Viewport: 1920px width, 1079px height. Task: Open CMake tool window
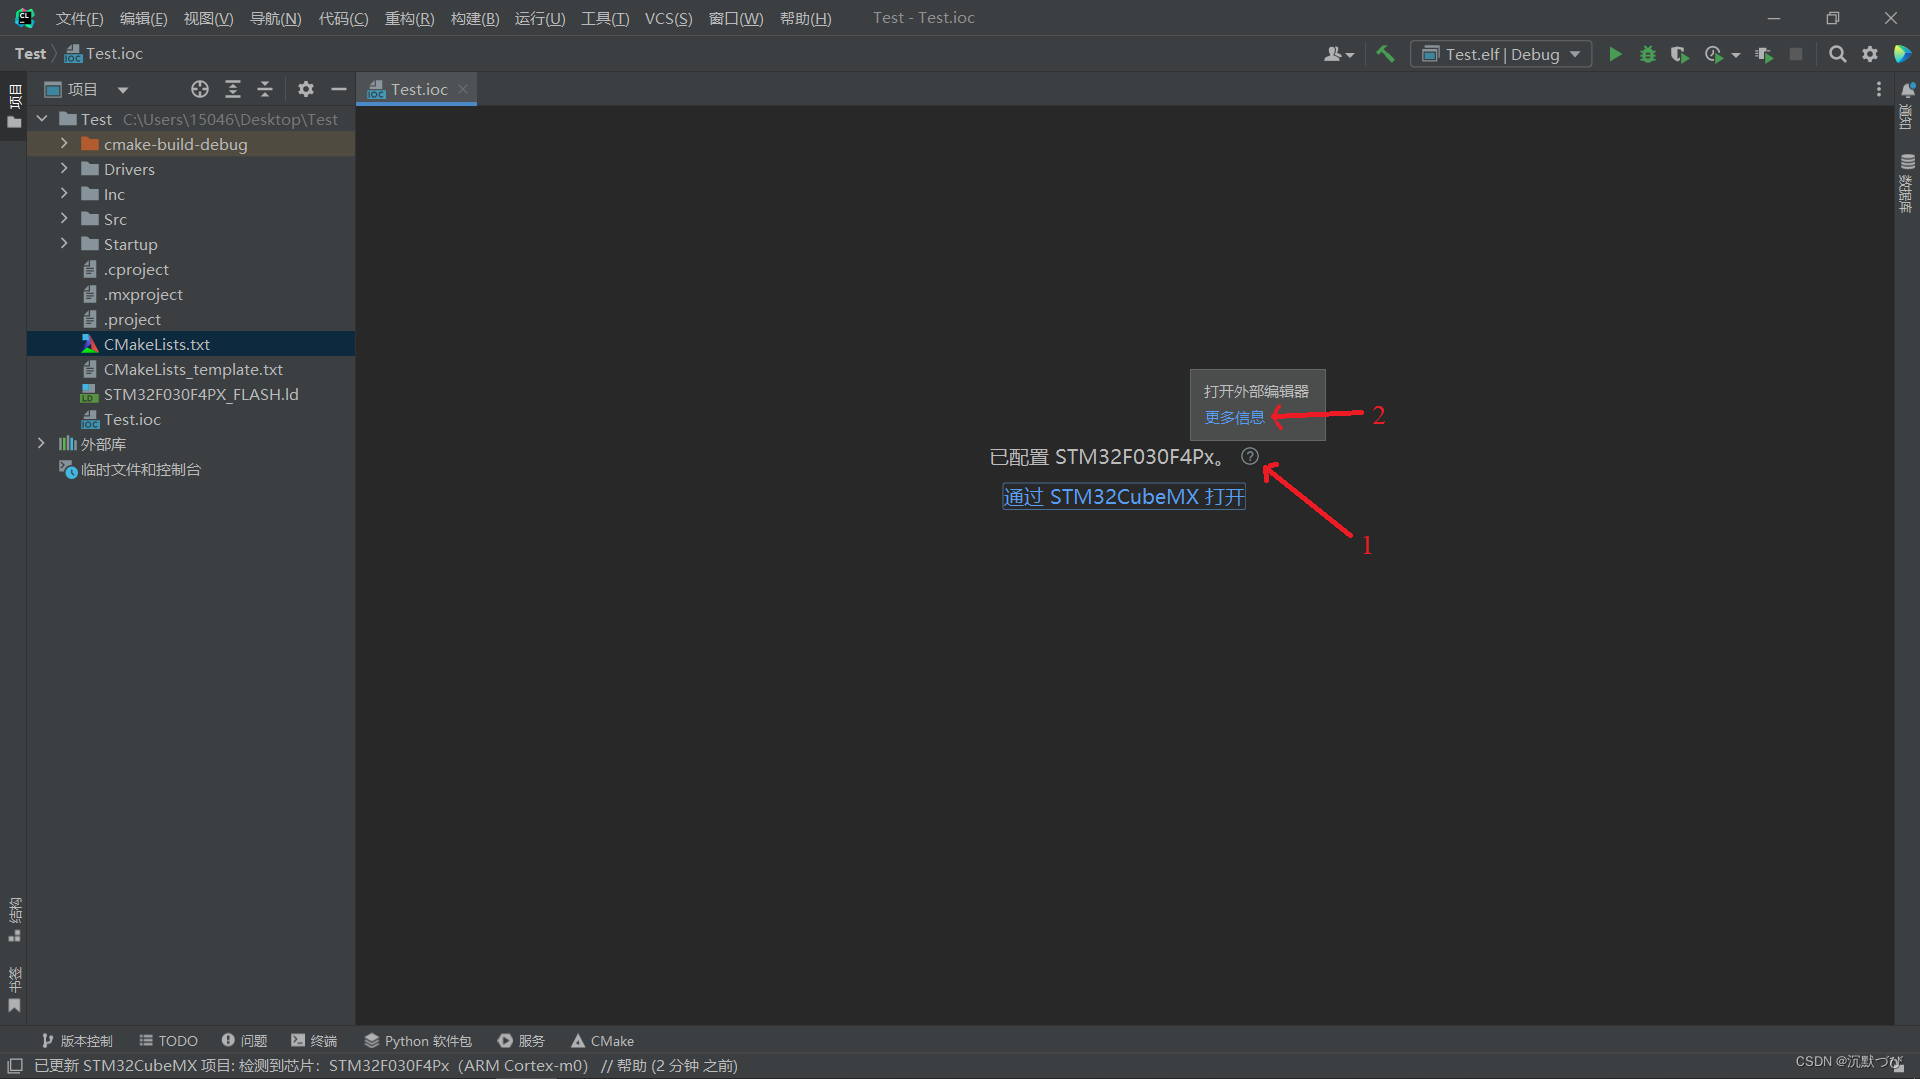603,1041
